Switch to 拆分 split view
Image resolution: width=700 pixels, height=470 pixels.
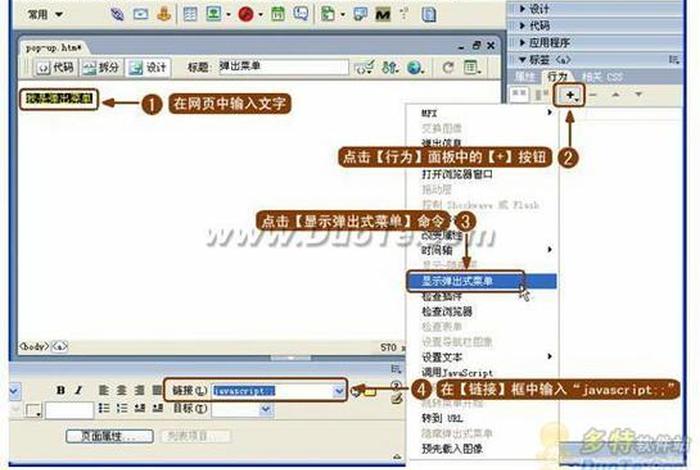pyautogui.click(x=101, y=67)
